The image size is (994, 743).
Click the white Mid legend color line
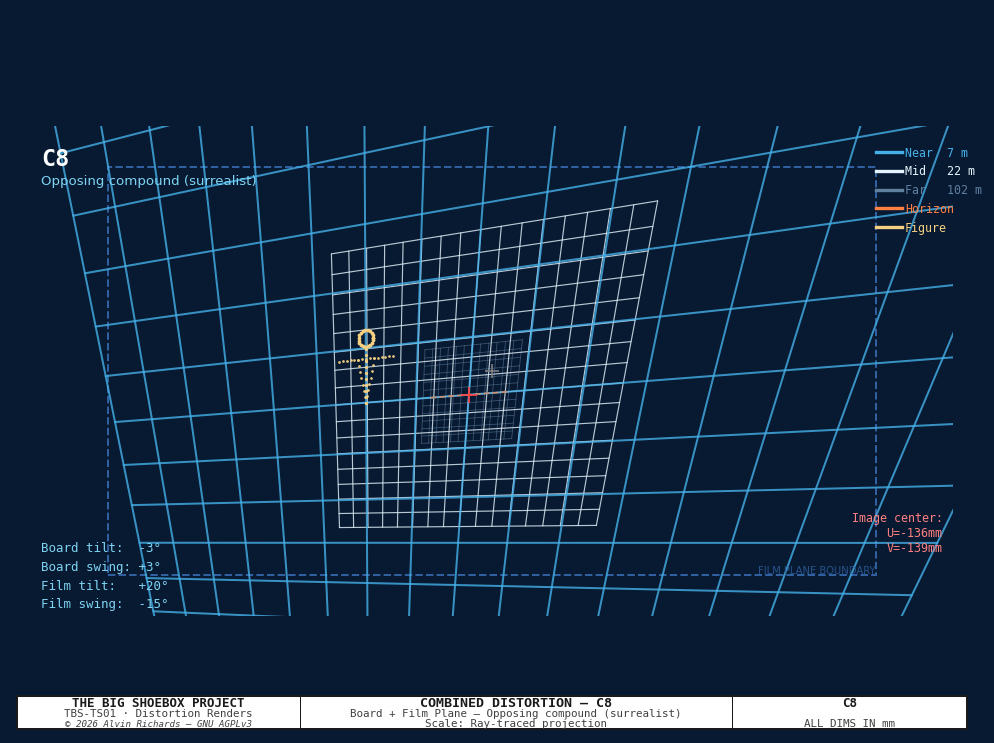point(889,171)
